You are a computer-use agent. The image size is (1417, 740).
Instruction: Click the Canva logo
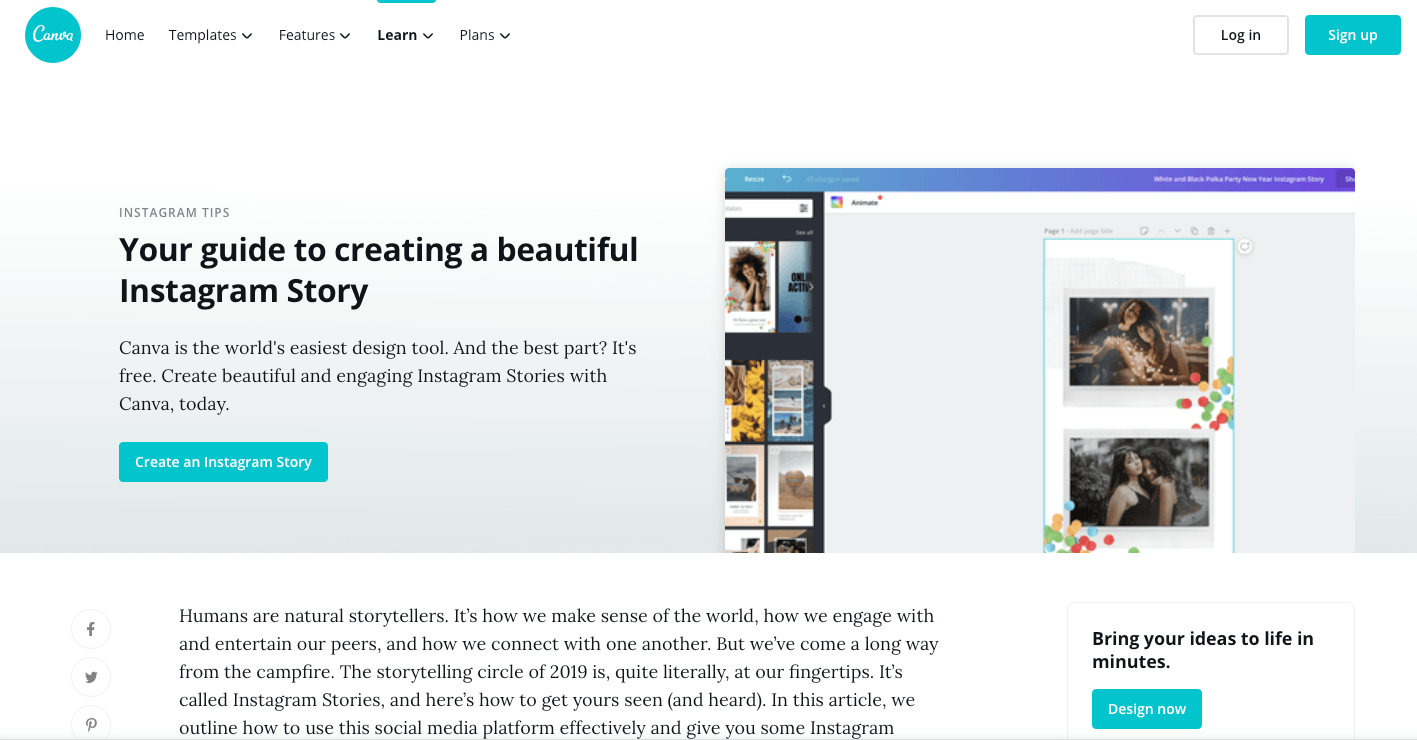[x=53, y=35]
